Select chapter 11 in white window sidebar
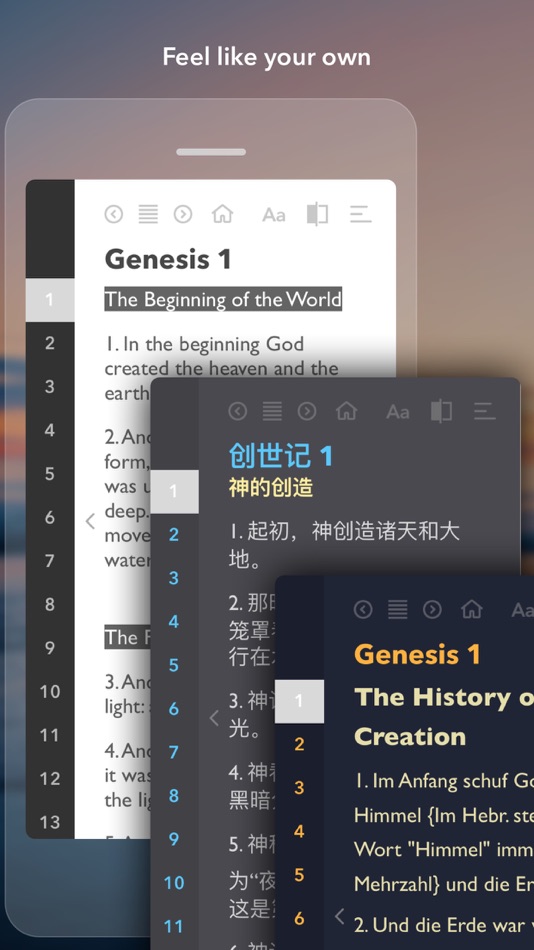 coord(50,736)
